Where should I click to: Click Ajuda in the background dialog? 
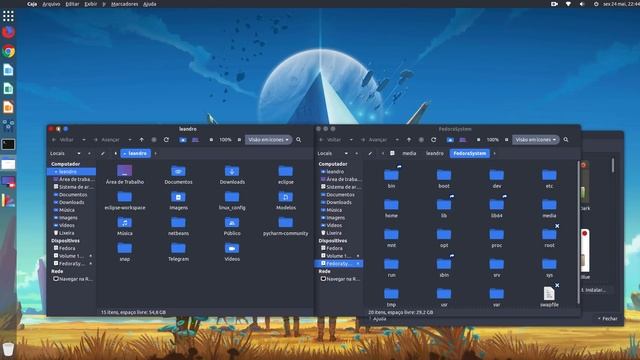tap(378, 319)
